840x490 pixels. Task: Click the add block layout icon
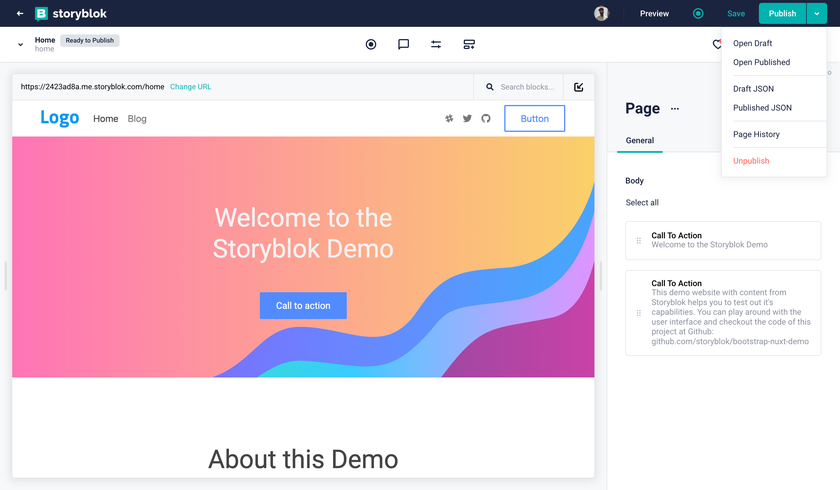pos(469,44)
